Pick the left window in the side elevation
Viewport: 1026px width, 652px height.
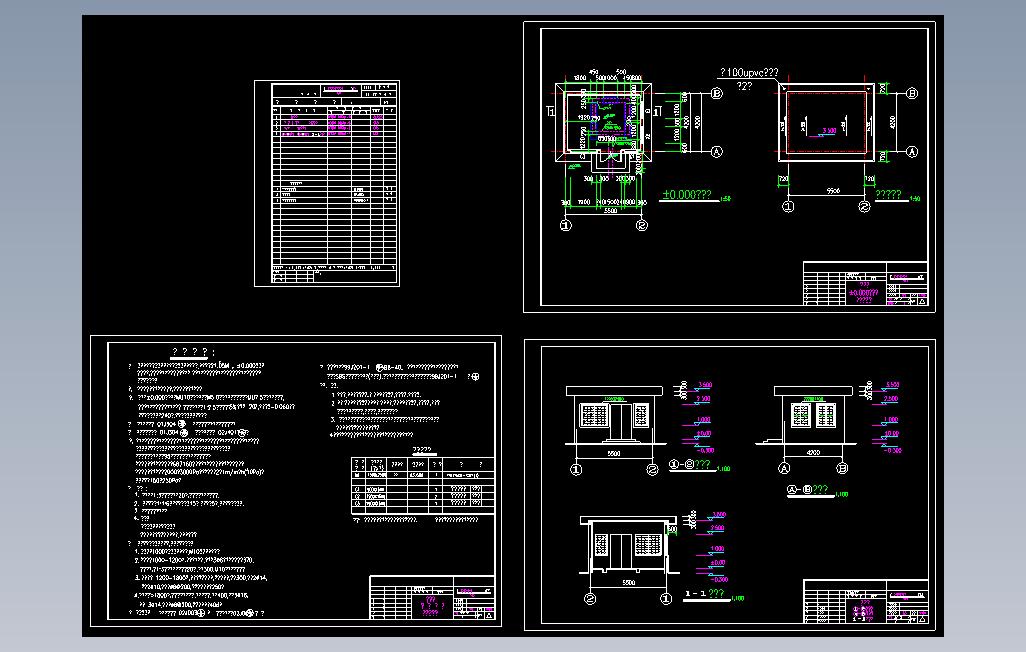[801, 415]
